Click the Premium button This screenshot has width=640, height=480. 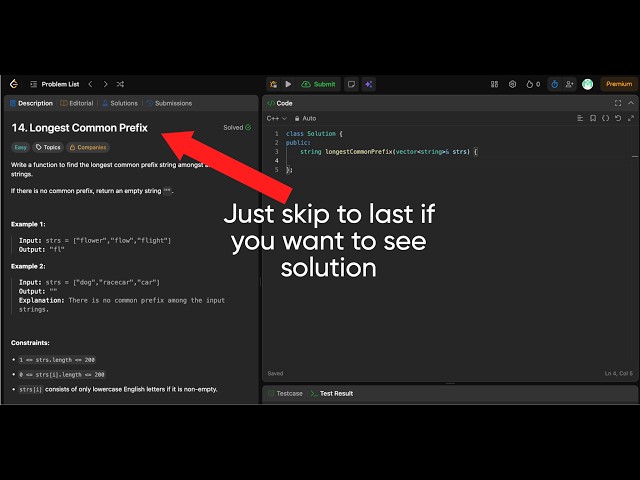tap(619, 84)
